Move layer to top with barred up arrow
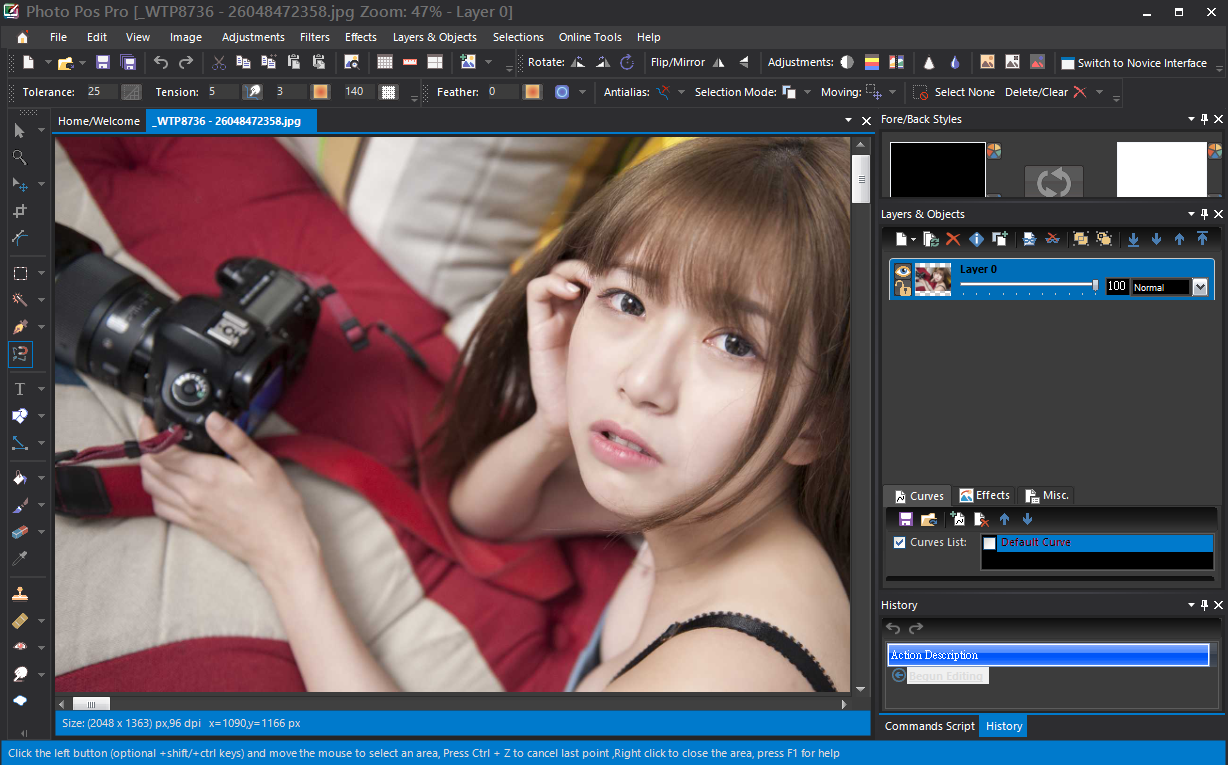 click(x=1202, y=239)
